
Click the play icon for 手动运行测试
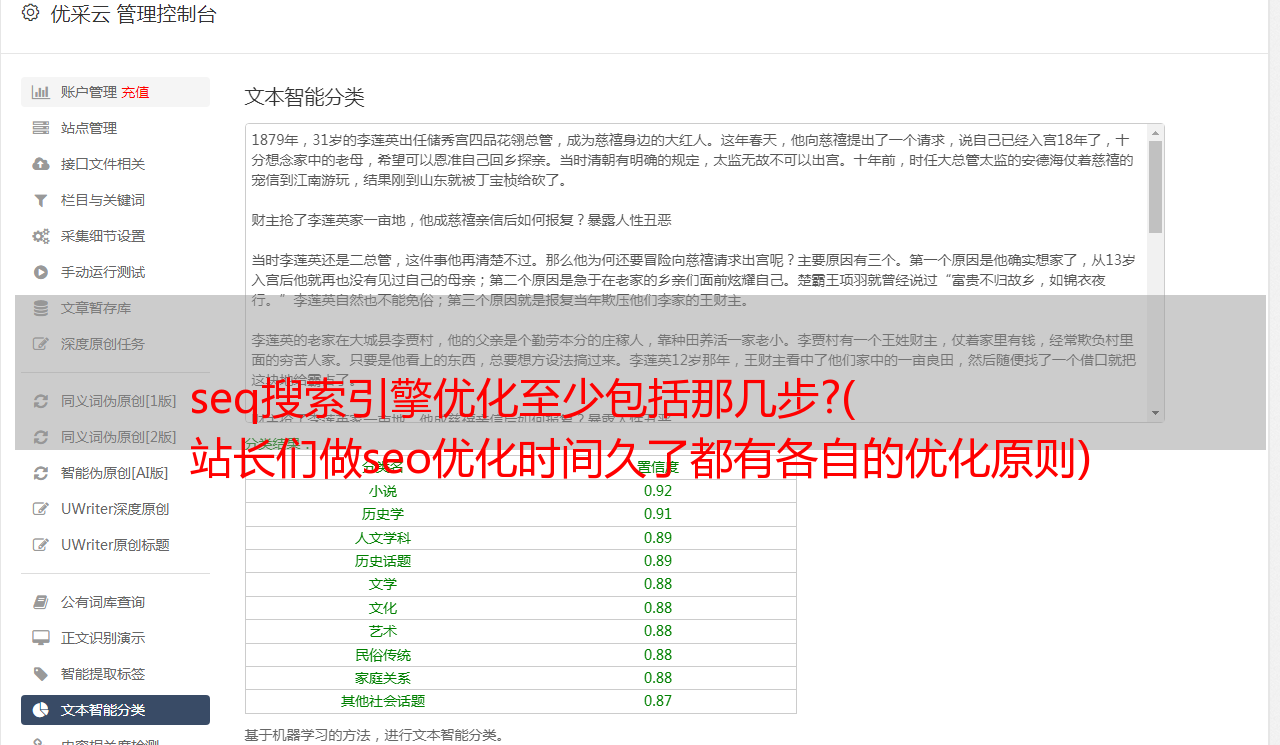(41, 272)
